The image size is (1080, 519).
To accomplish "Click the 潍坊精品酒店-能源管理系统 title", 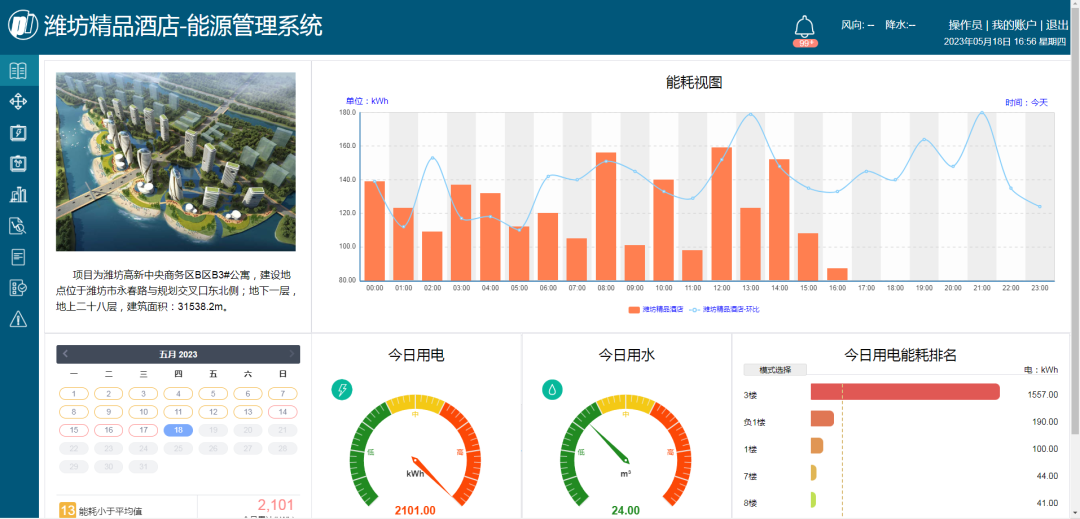I will click(183, 26).
